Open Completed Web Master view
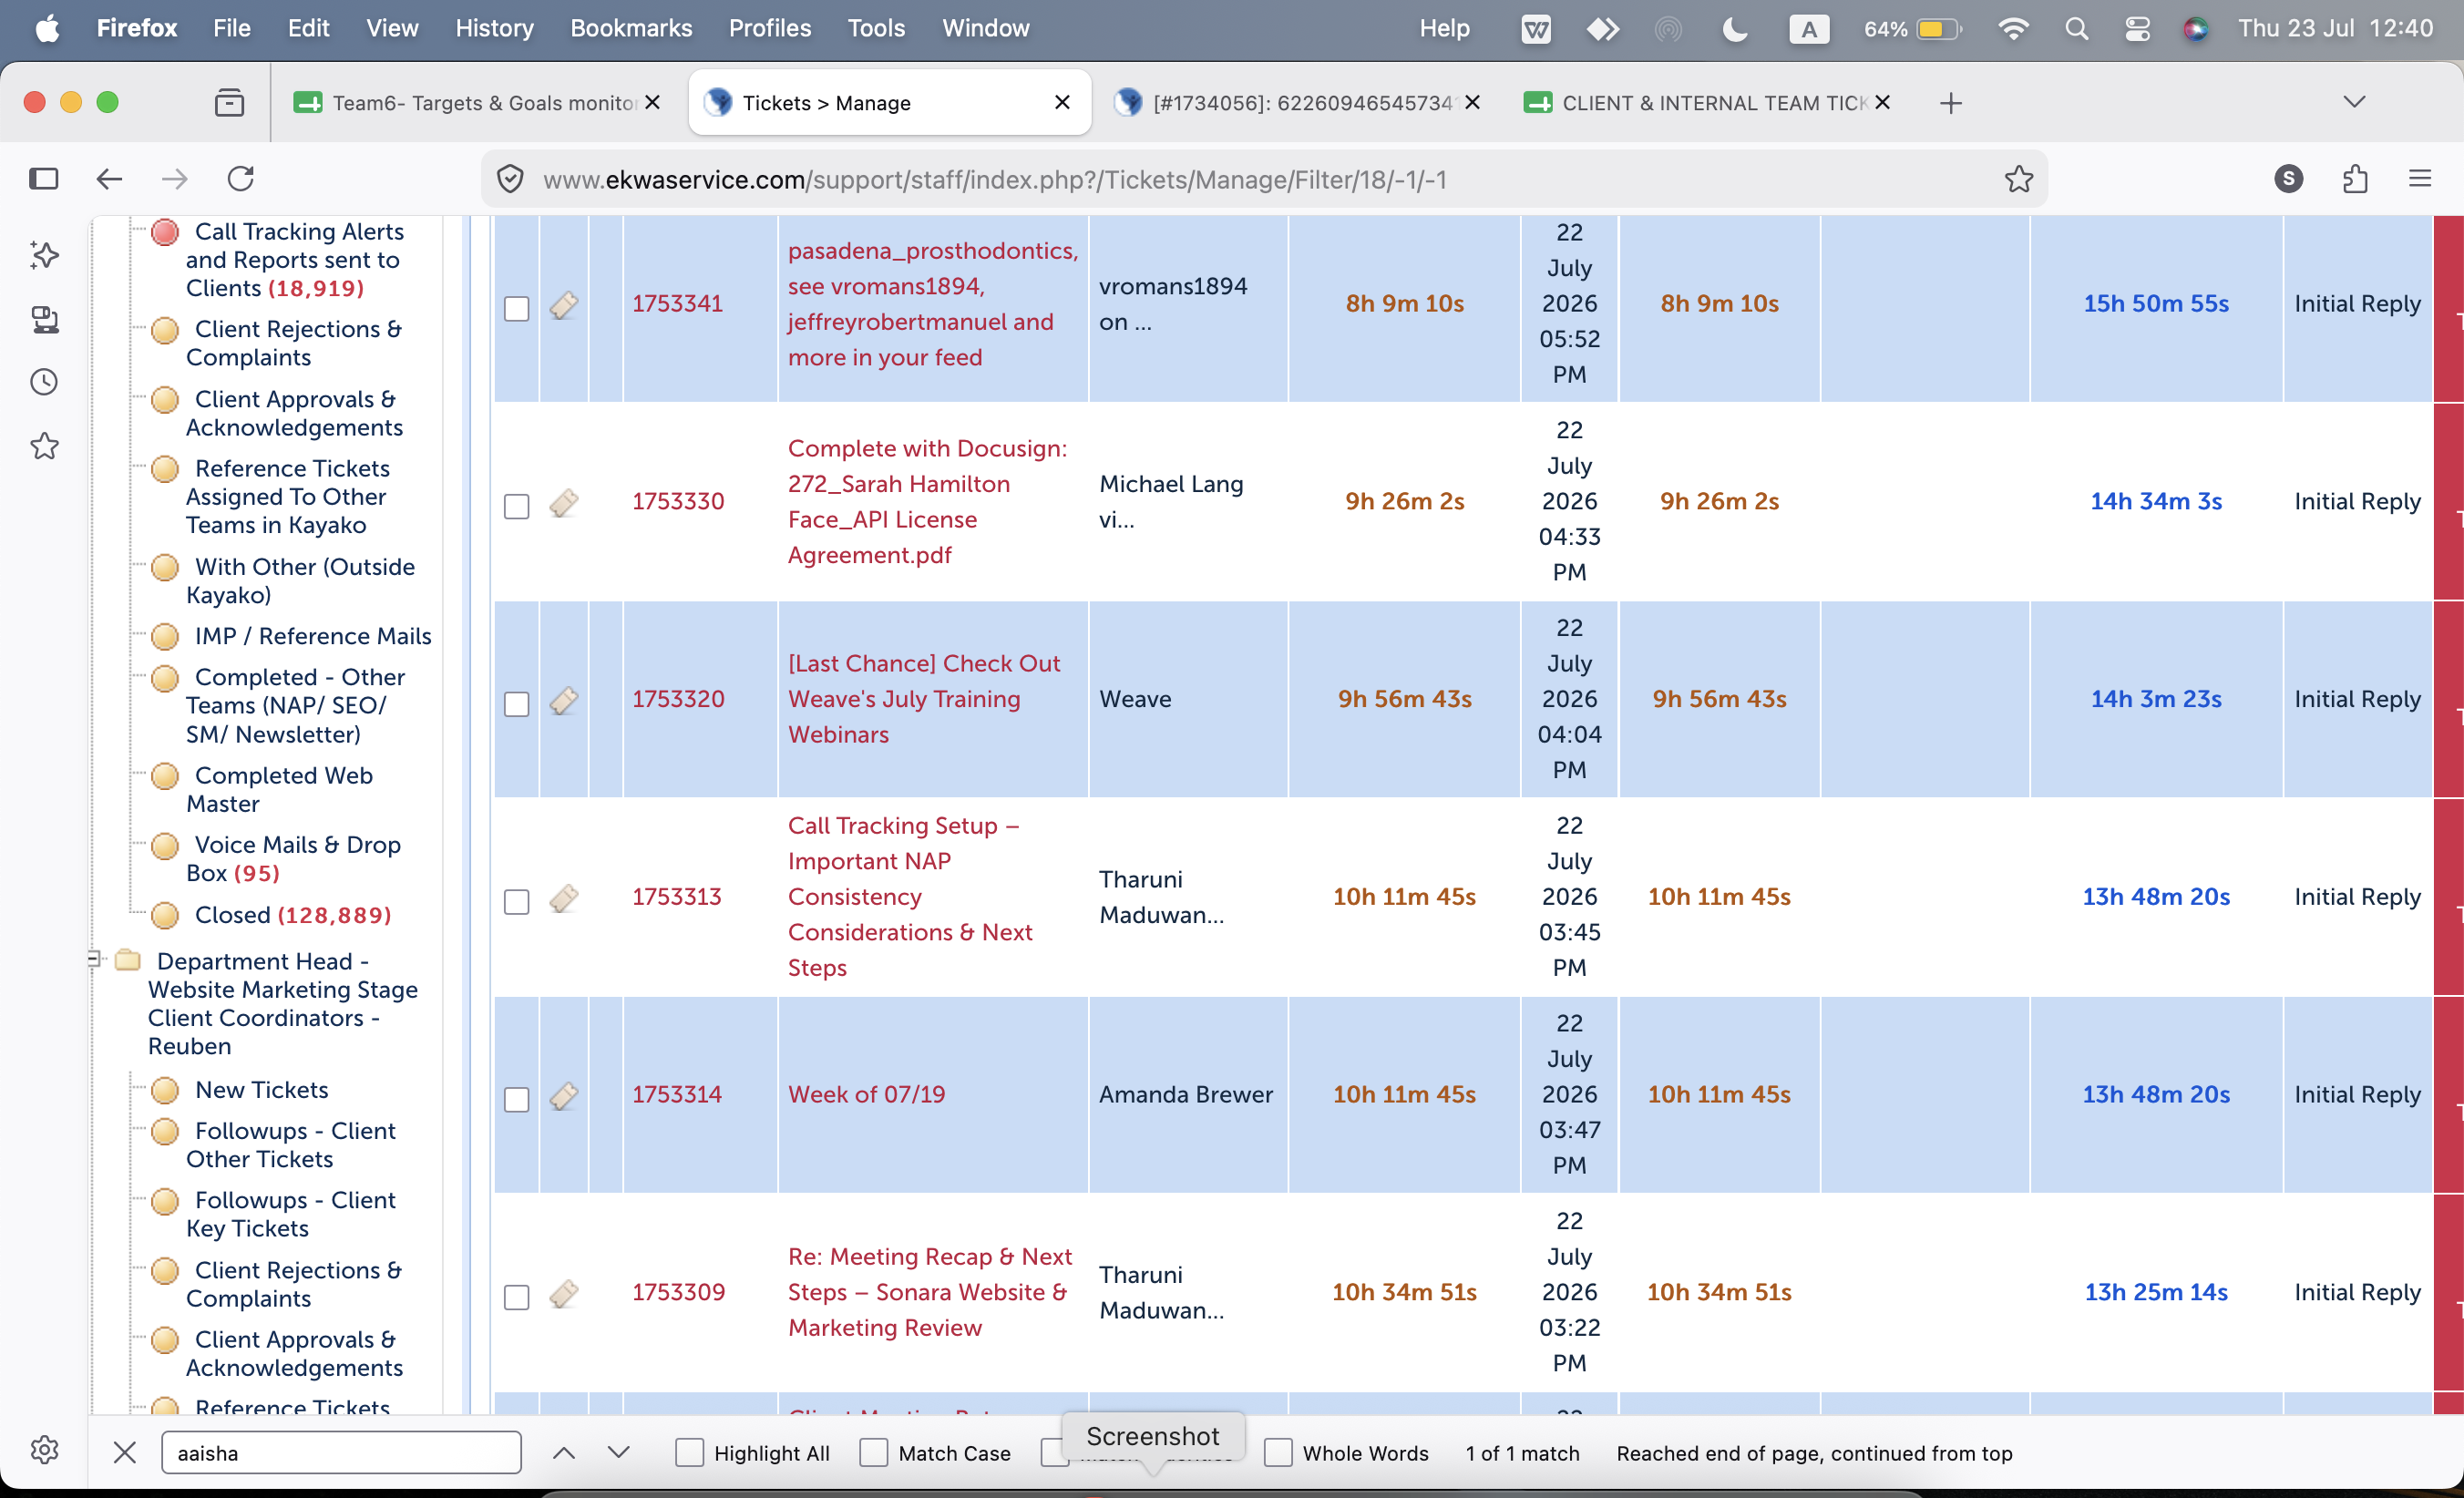 (x=279, y=790)
